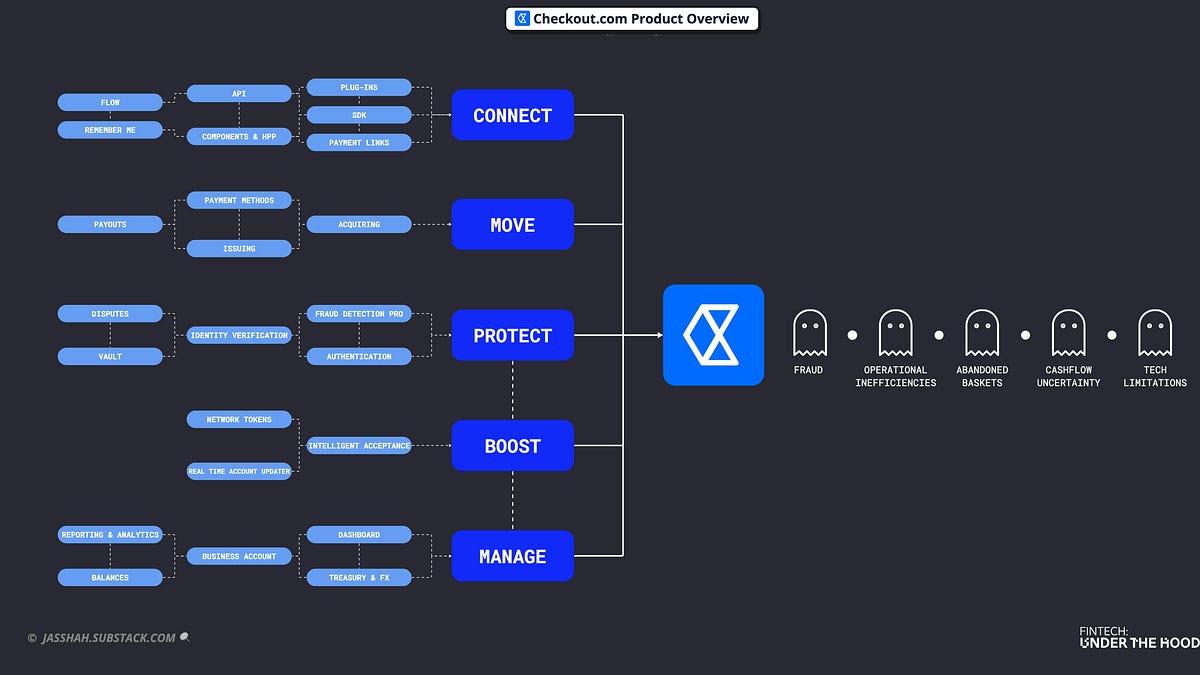
Task: Click the large Checkout.com logo tile
Action: [713, 335]
